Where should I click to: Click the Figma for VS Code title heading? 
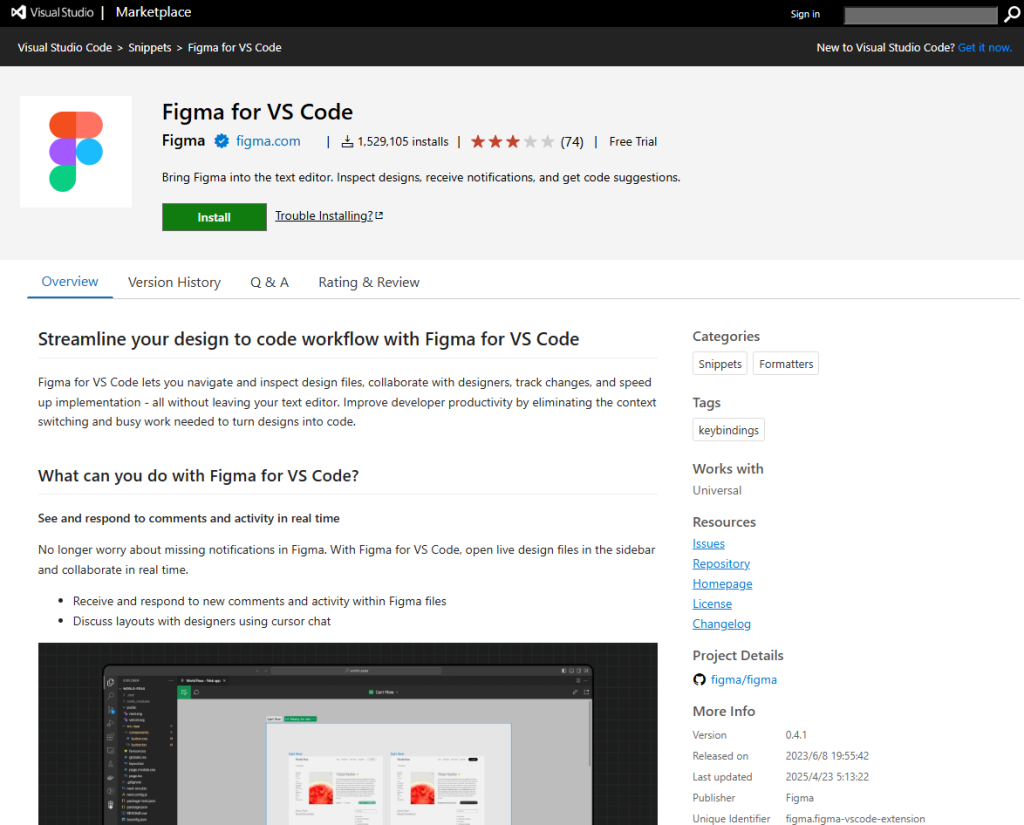click(x=257, y=112)
